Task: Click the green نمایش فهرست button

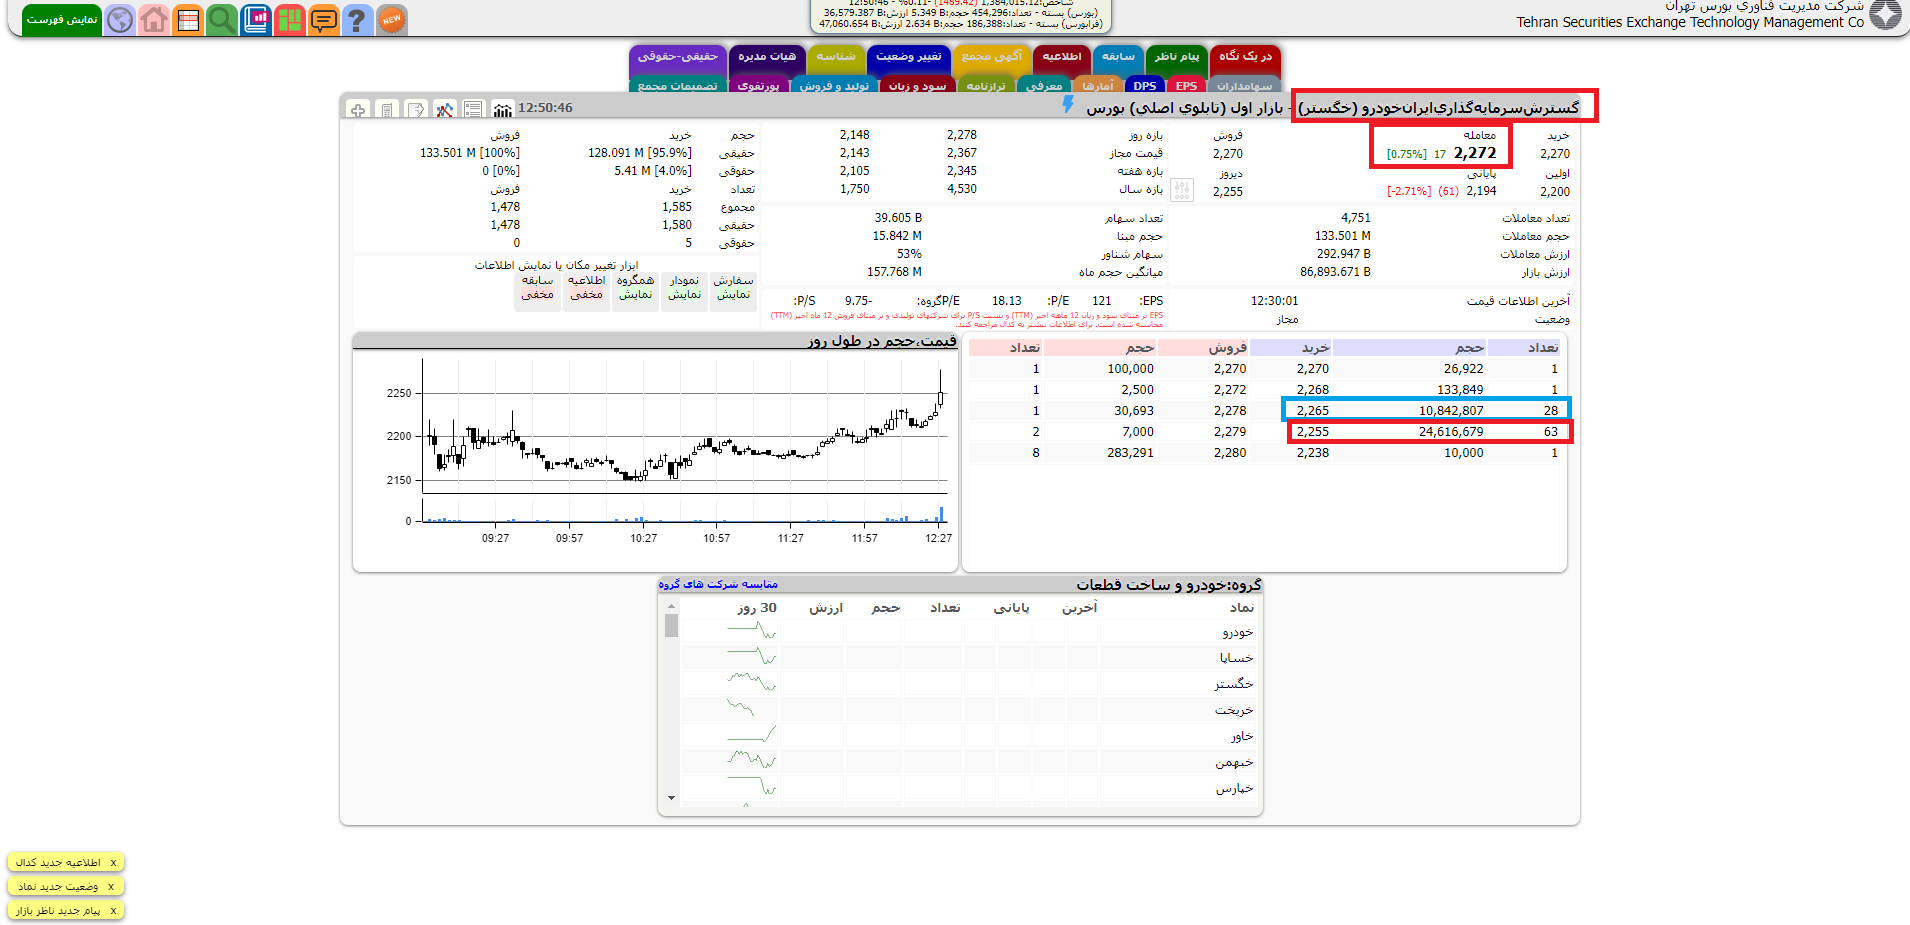Action: (62, 20)
